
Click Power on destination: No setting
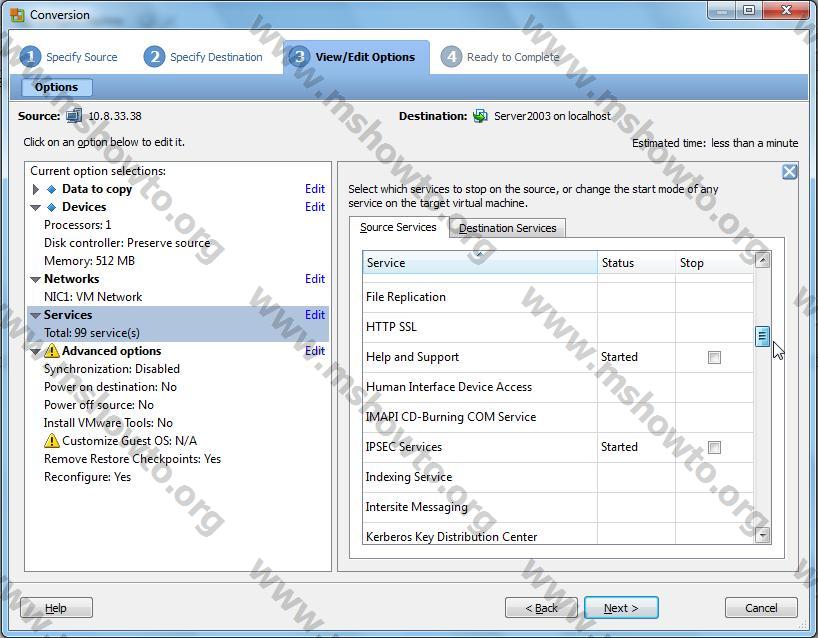coord(110,387)
